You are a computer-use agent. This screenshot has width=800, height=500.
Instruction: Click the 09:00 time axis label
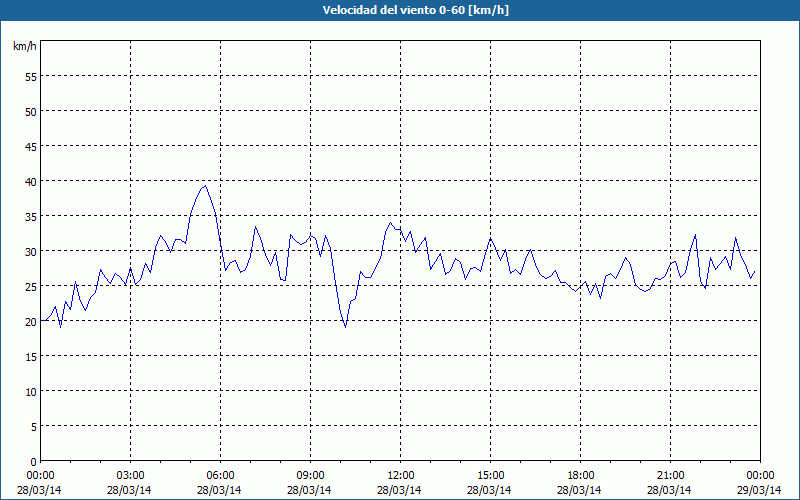pyautogui.click(x=310, y=476)
